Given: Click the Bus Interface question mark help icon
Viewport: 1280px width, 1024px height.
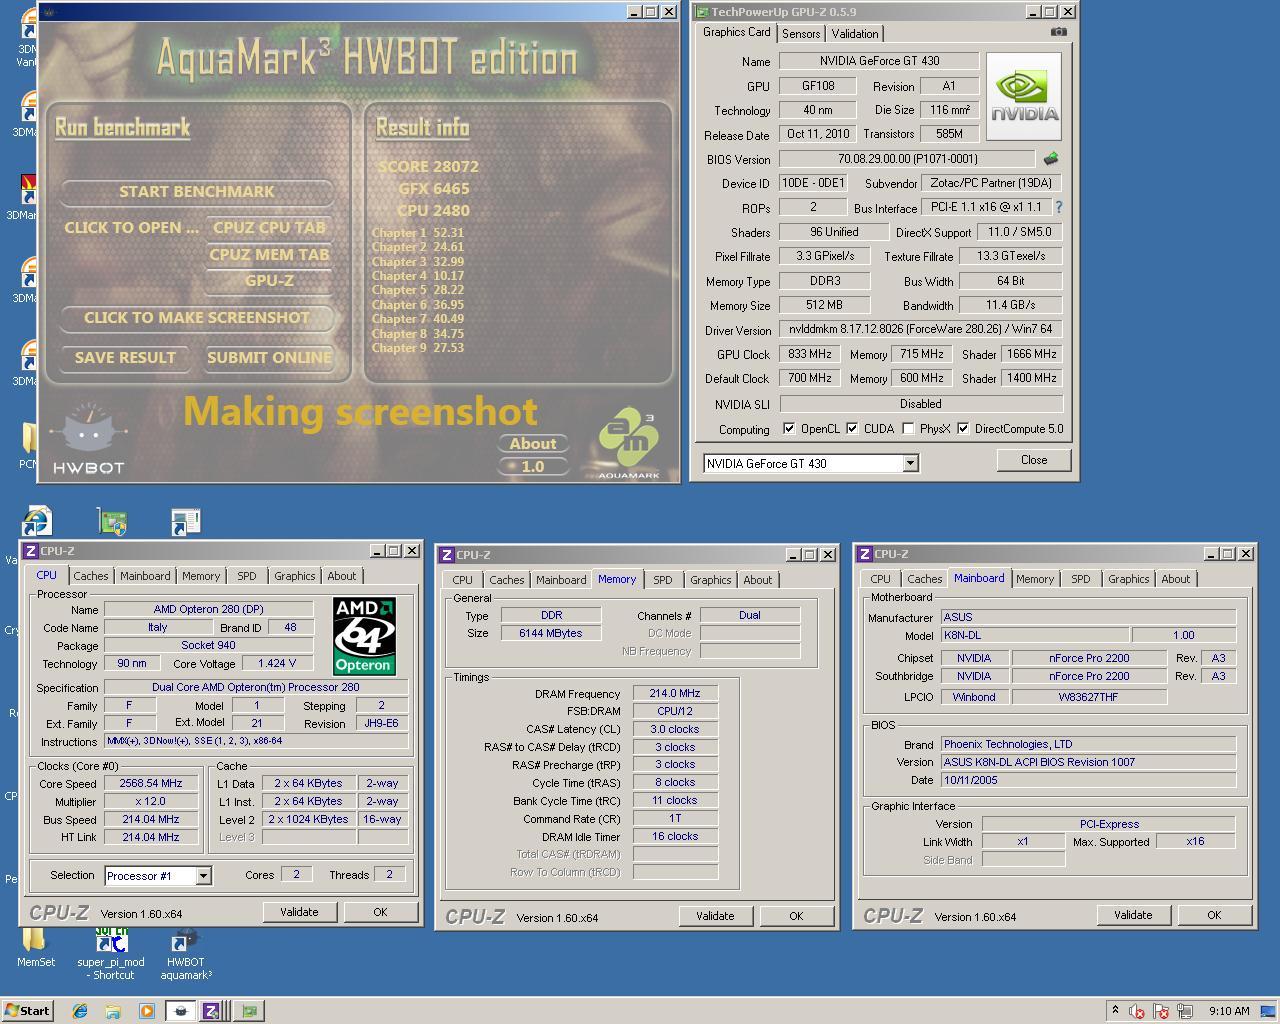Looking at the screenshot, I should click(1058, 207).
